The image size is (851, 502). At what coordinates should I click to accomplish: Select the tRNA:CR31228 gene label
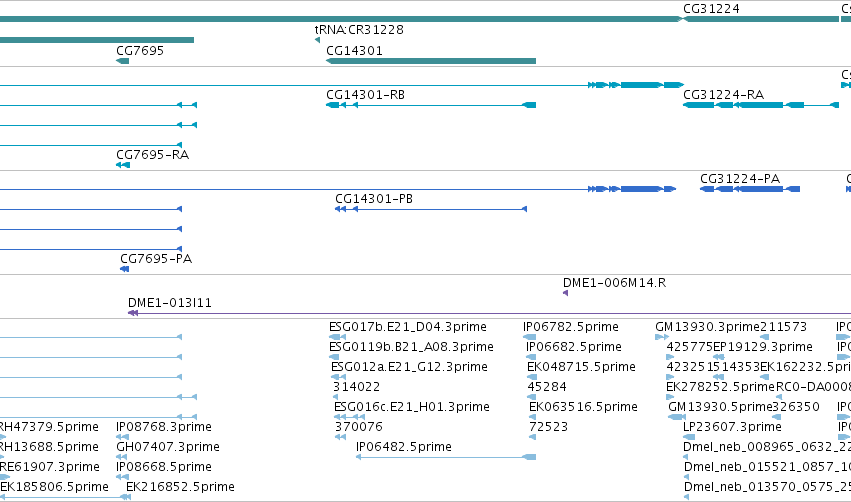click(359, 30)
